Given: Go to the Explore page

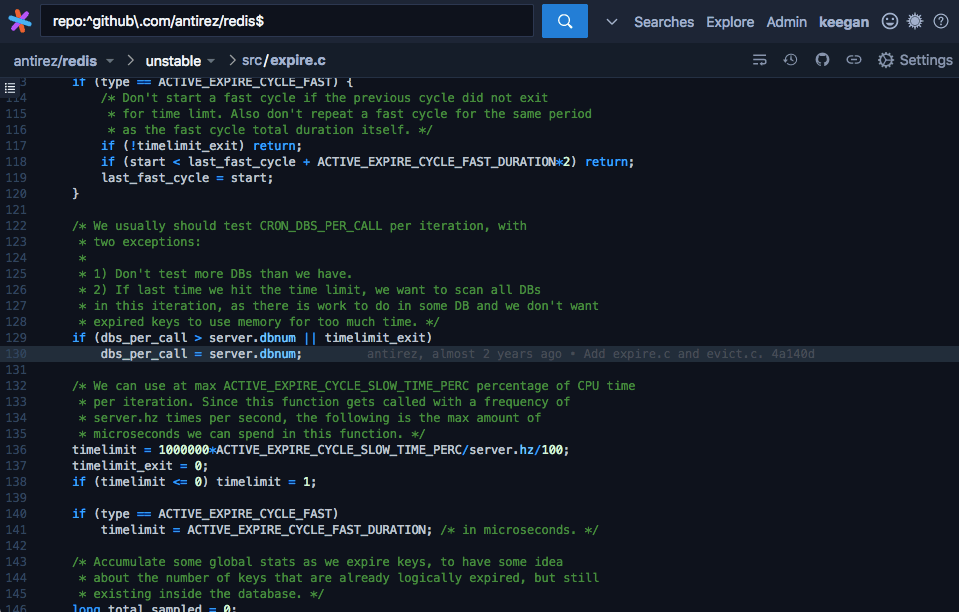Looking at the screenshot, I should point(729,21).
